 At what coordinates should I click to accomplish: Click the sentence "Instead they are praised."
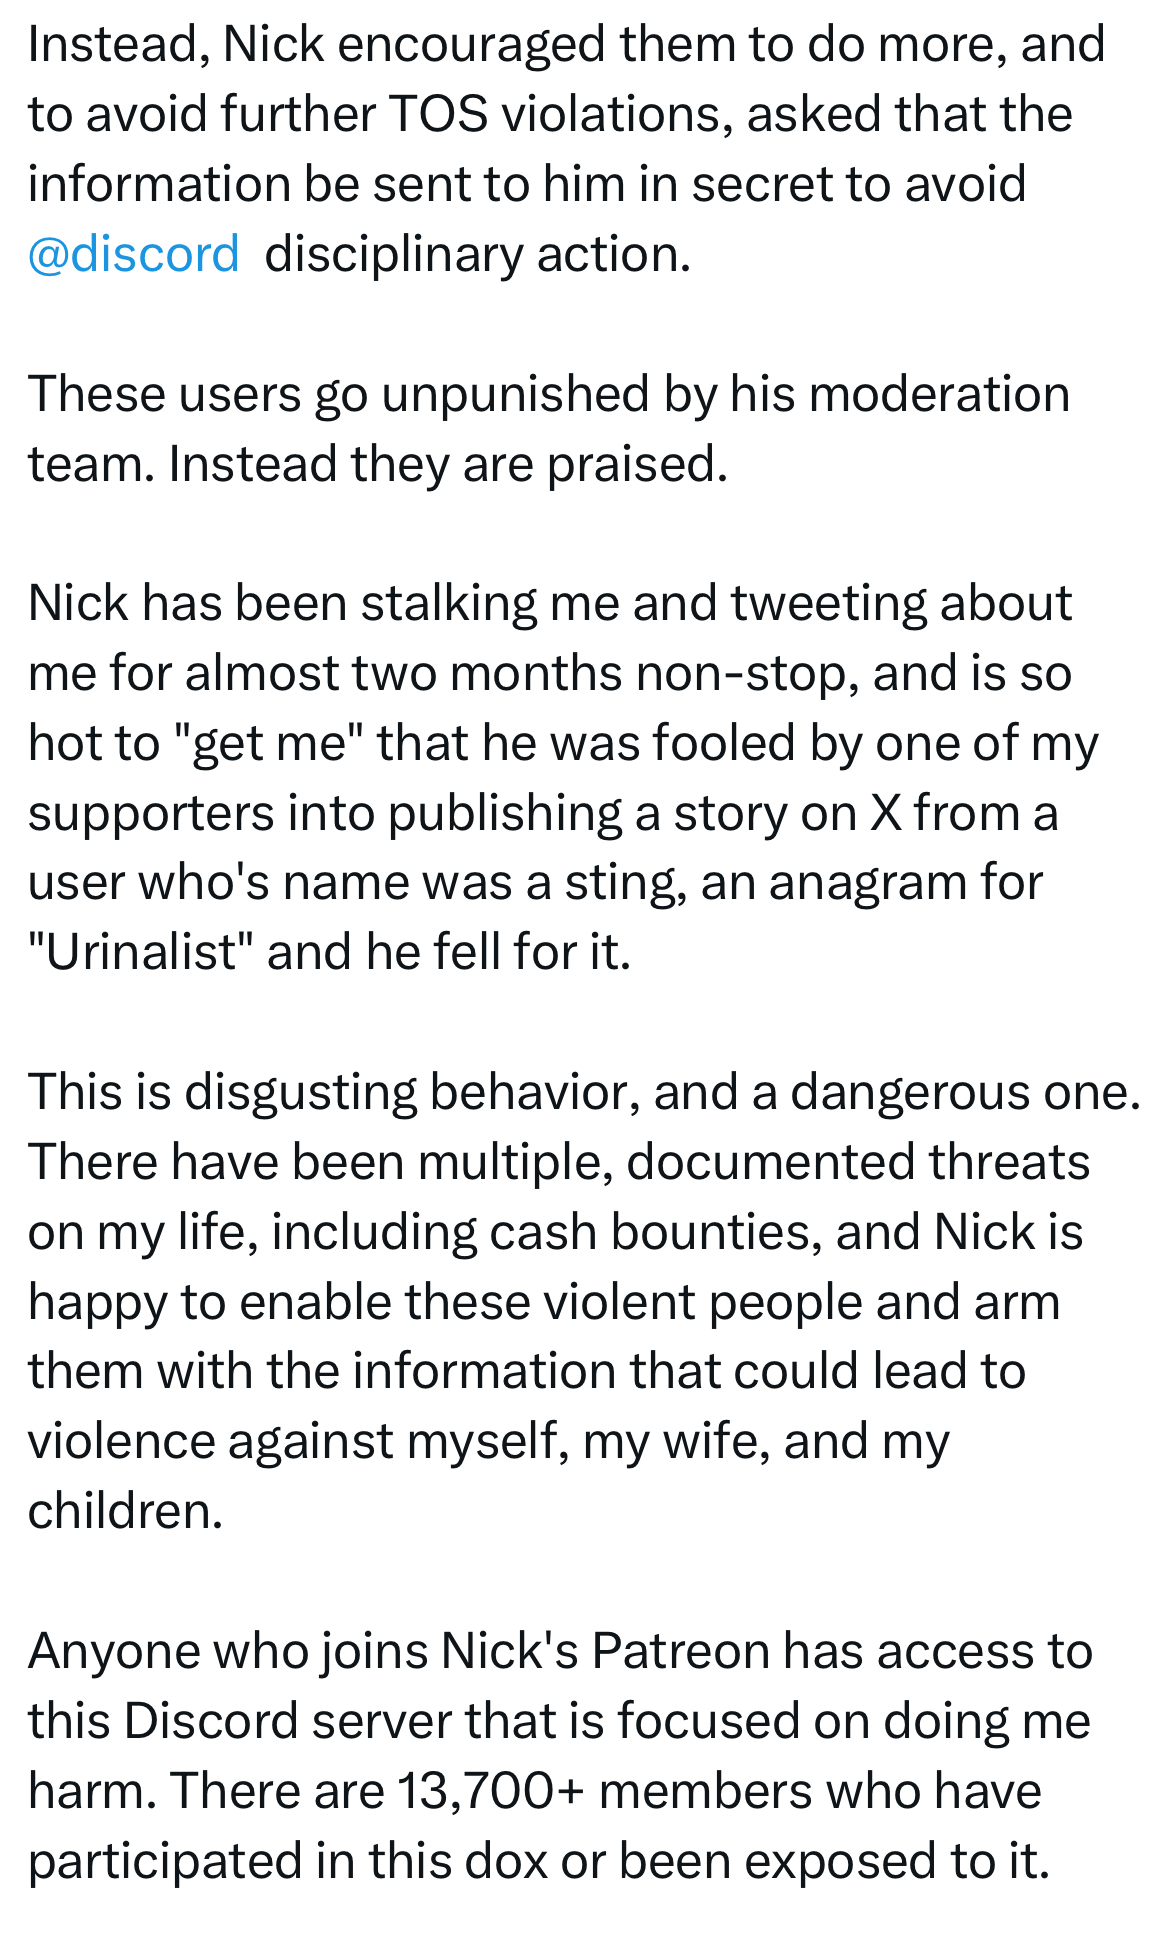click(x=448, y=464)
